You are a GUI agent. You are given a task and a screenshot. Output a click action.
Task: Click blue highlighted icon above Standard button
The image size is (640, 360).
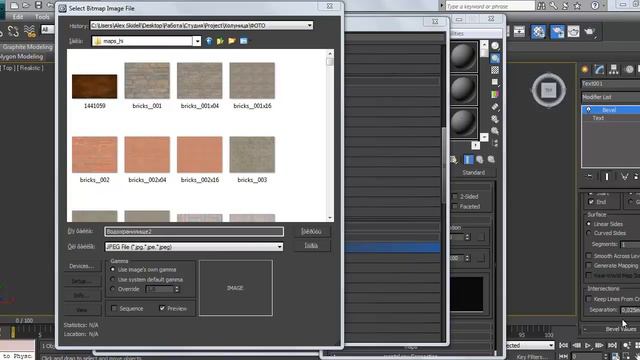tap(469, 159)
